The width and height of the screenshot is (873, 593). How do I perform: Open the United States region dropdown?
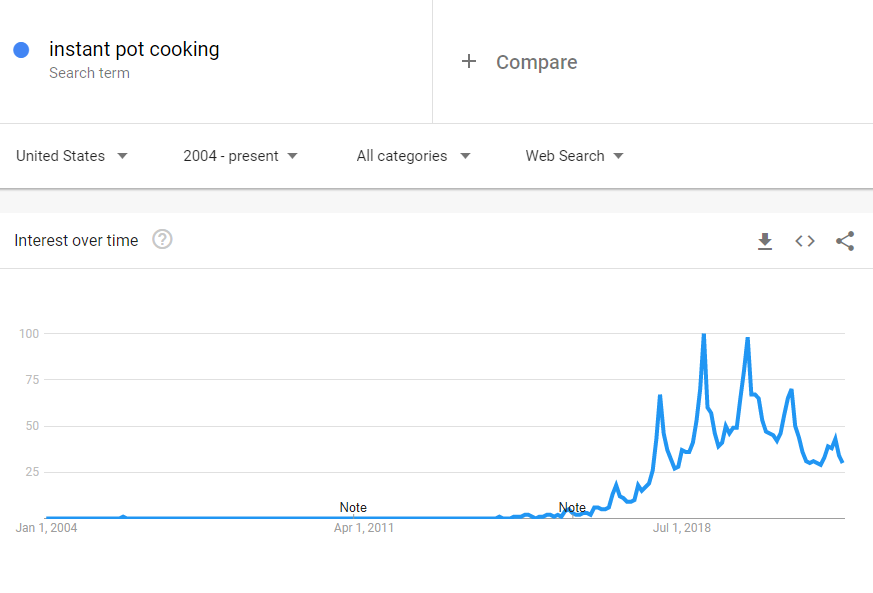[x=72, y=156]
